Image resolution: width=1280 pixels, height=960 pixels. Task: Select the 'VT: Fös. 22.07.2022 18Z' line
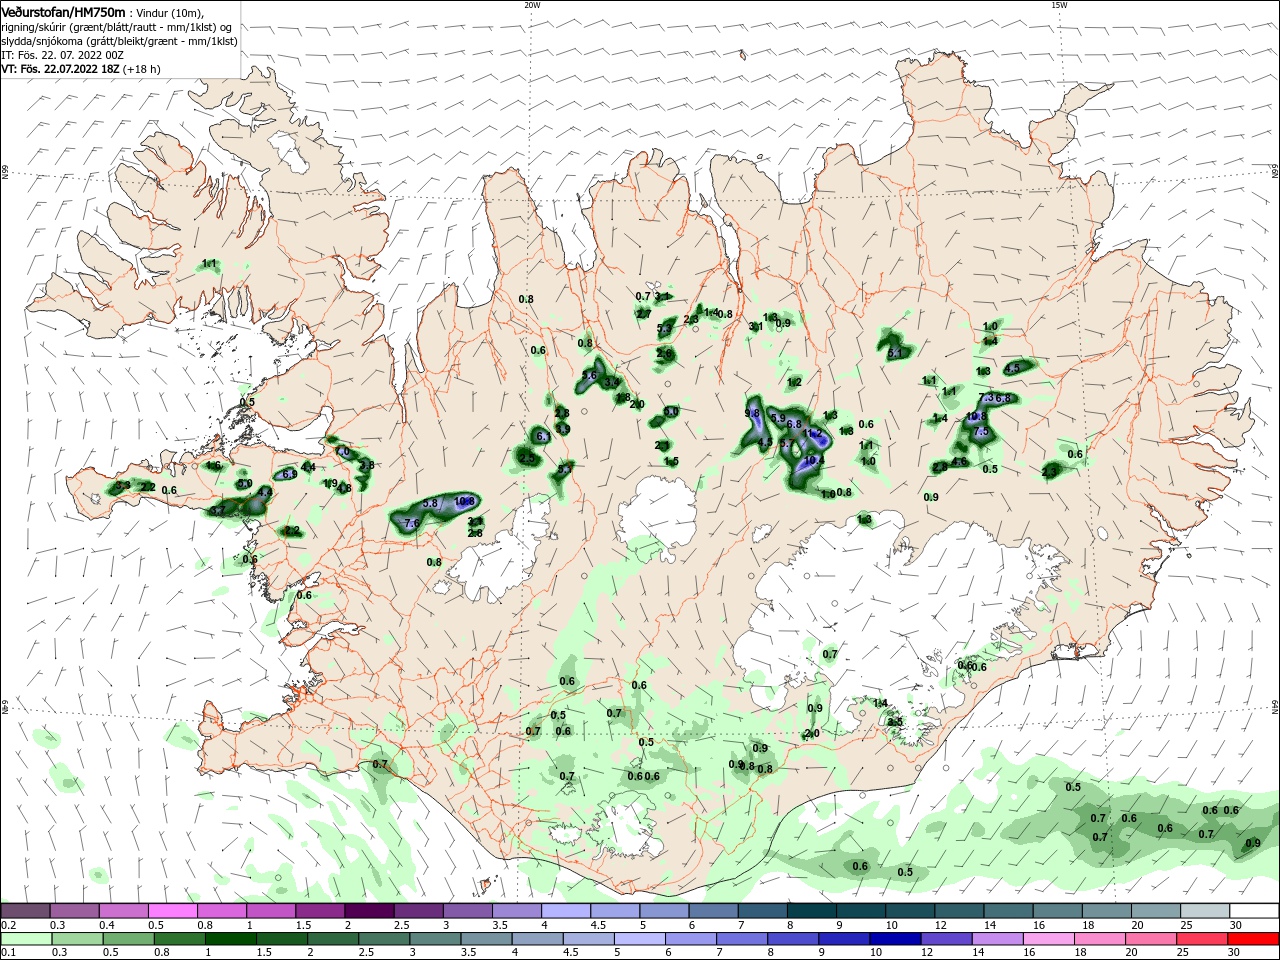(x=60, y=69)
